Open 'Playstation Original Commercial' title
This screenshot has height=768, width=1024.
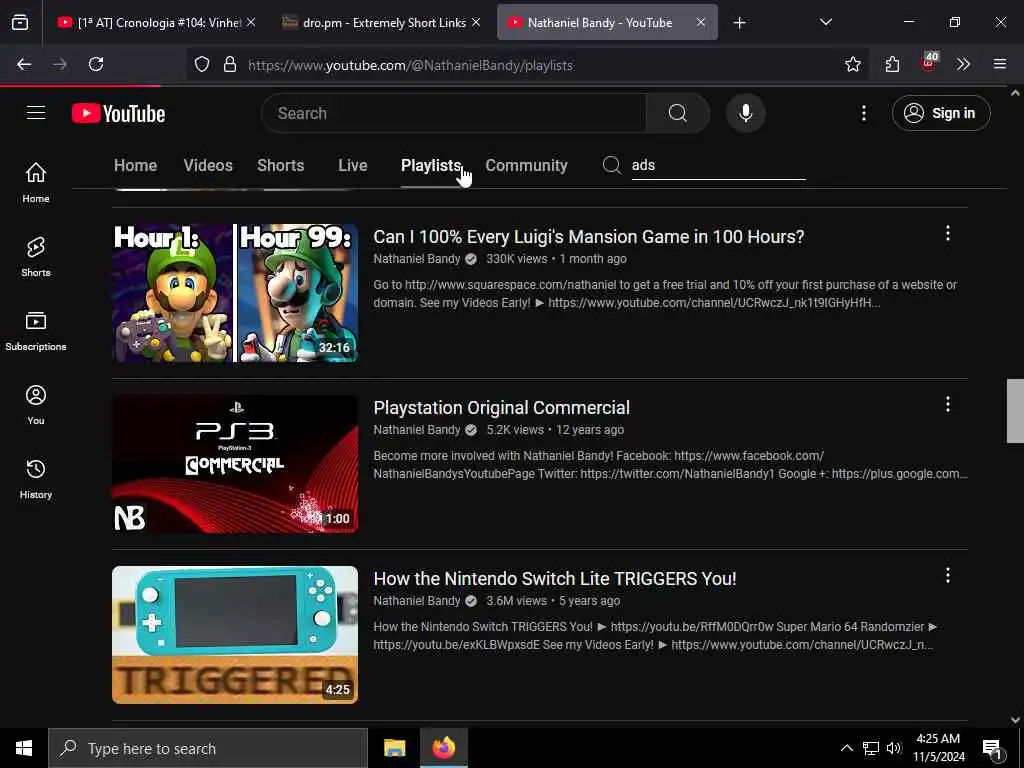(502, 408)
